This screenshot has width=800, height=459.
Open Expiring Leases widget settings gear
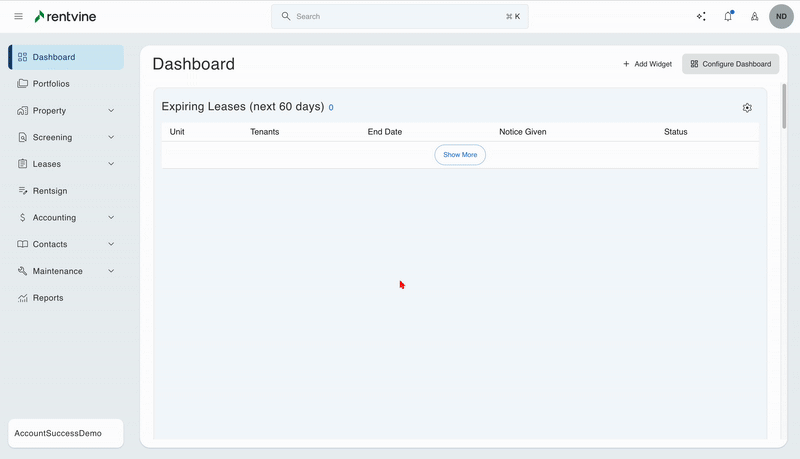pos(747,108)
